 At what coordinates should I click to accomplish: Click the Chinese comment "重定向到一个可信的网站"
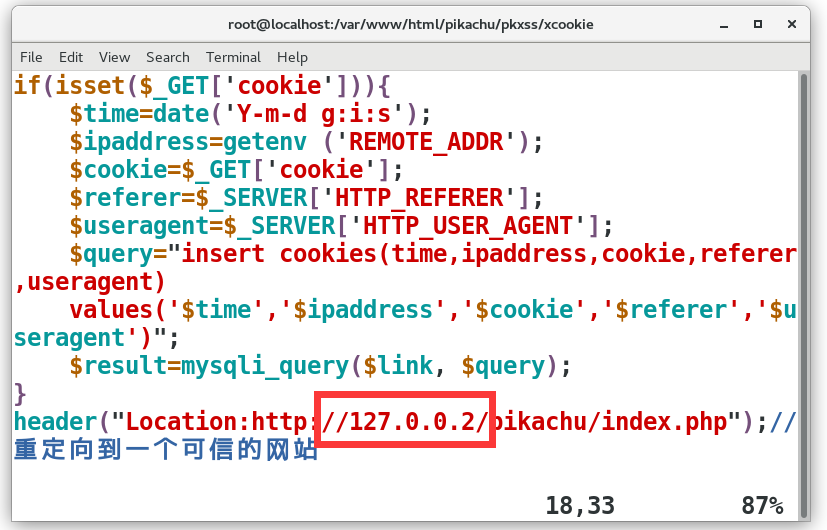[x=166, y=449]
